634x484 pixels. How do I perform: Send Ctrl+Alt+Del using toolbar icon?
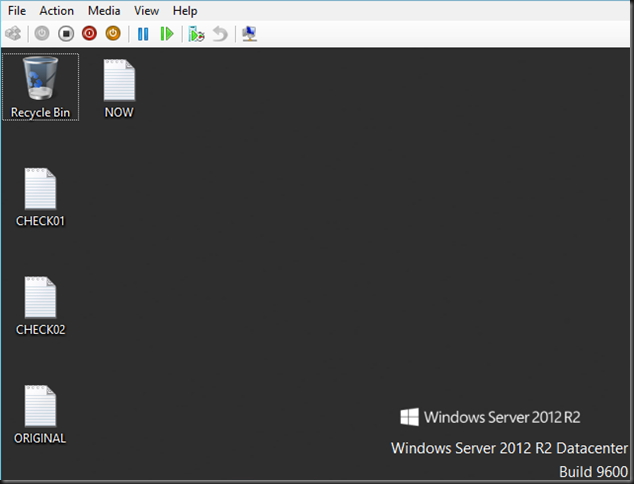coord(13,34)
